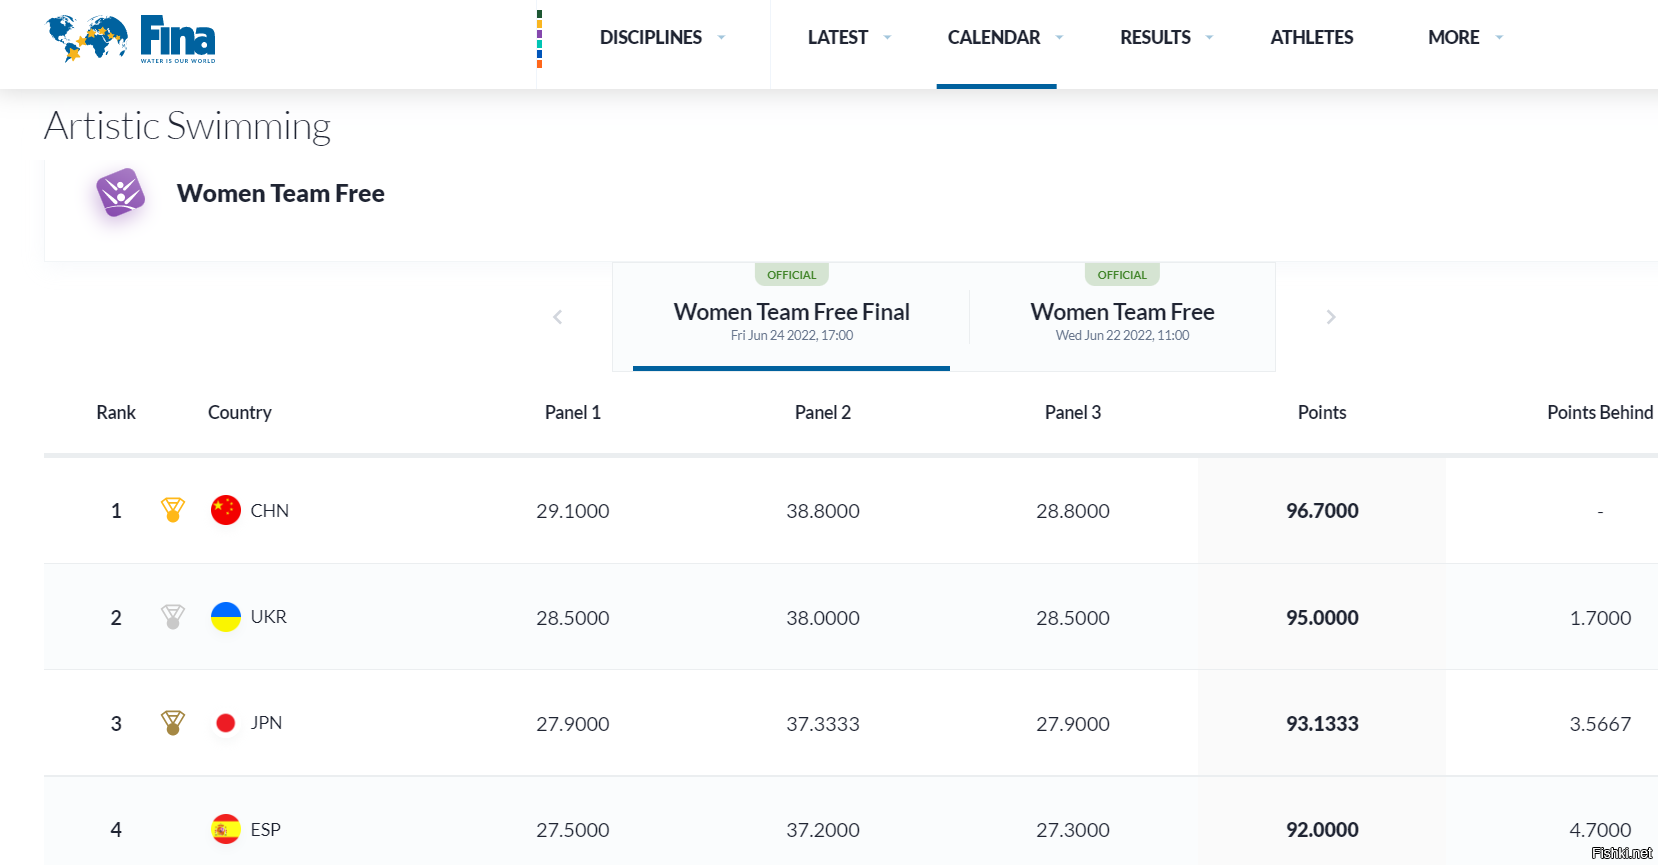Open the More dropdown in navigation
The width and height of the screenshot is (1658, 865).
tap(1464, 38)
